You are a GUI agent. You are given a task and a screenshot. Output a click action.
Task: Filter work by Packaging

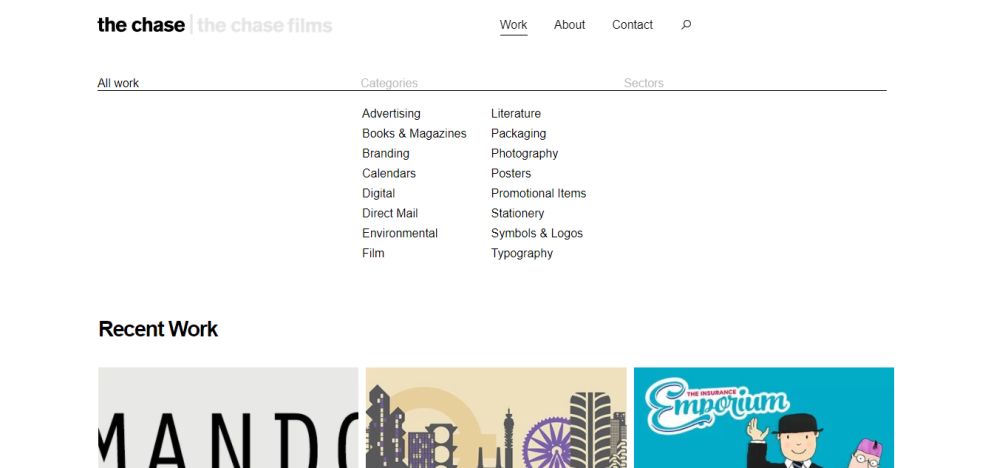pos(519,134)
